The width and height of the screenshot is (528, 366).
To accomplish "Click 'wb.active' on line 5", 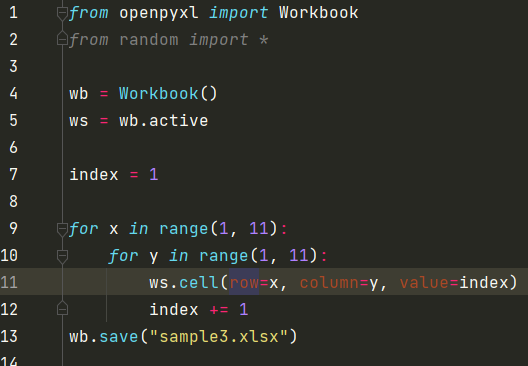I will pos(164,121).
